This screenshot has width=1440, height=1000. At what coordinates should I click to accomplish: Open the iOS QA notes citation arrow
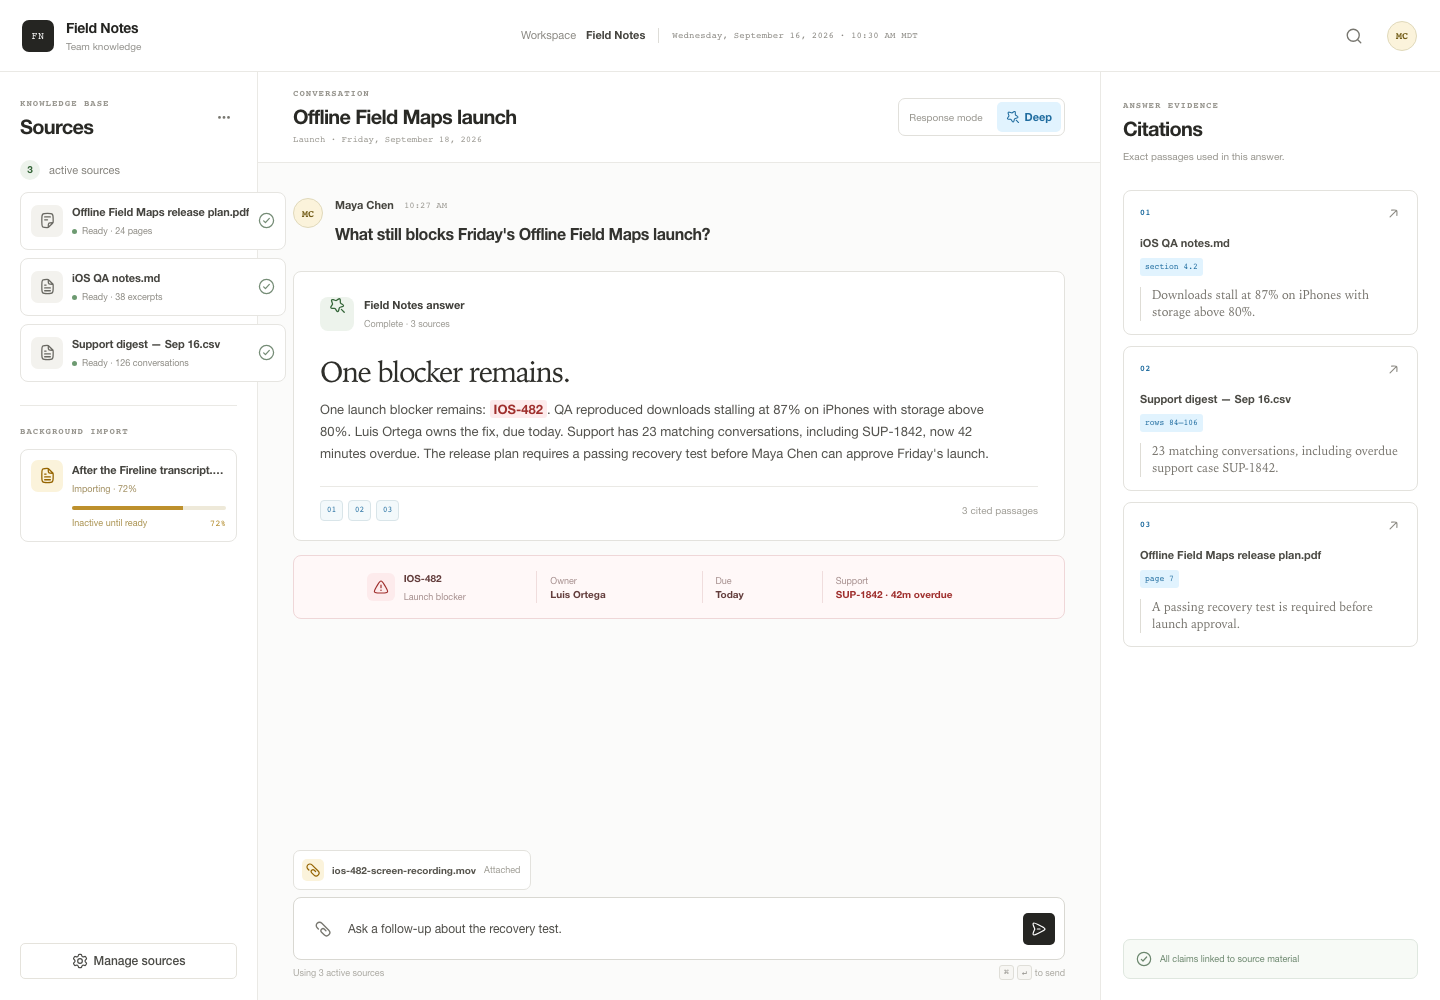(1393, 213)
